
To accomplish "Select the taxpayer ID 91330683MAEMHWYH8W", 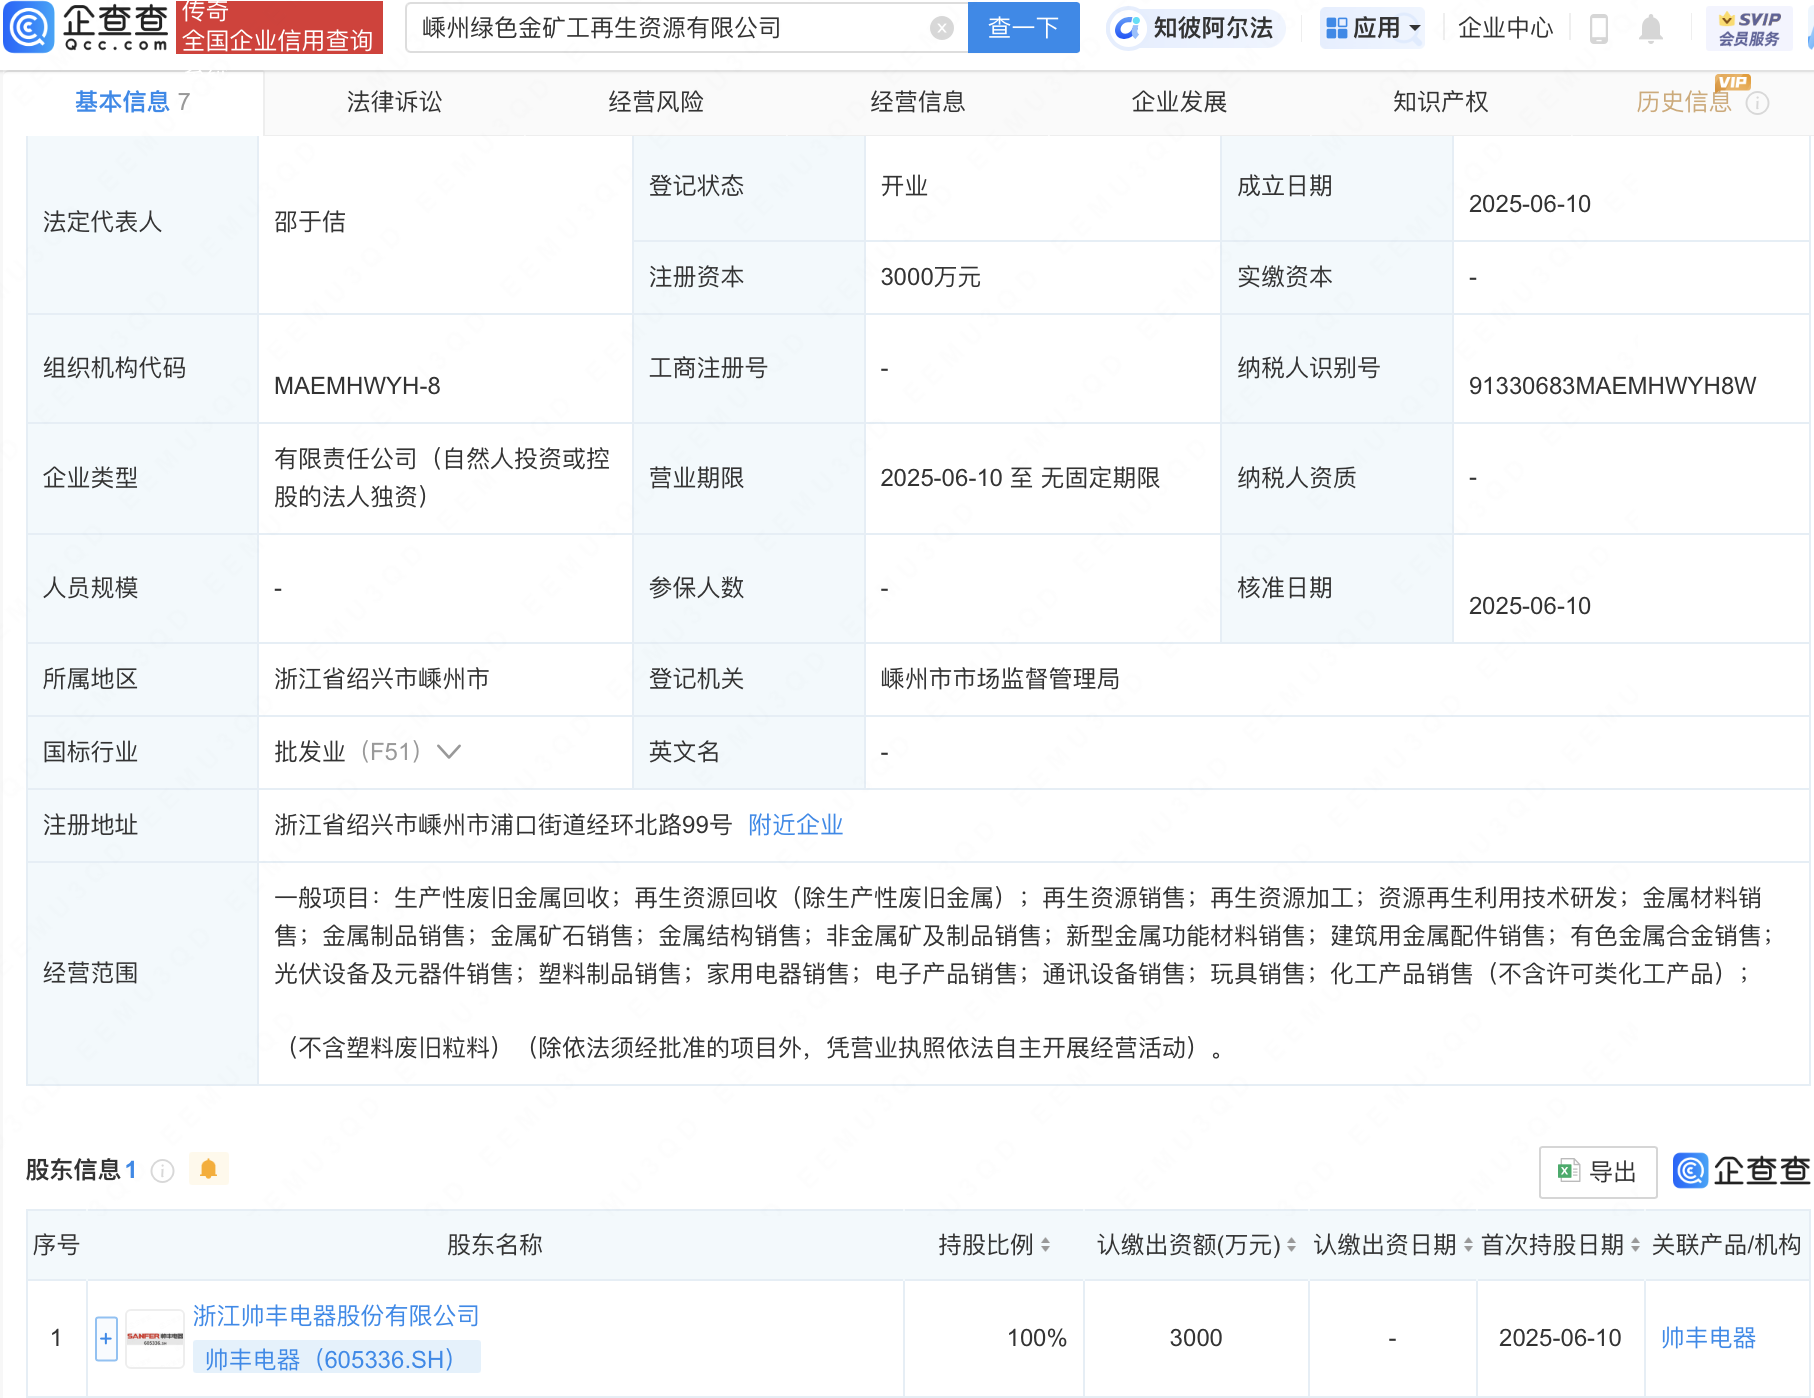I will pos(1612,386).
